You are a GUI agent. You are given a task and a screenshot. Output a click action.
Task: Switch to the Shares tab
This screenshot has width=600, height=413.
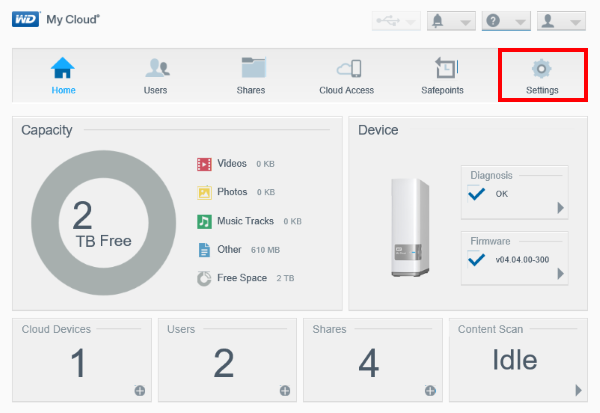251,75
